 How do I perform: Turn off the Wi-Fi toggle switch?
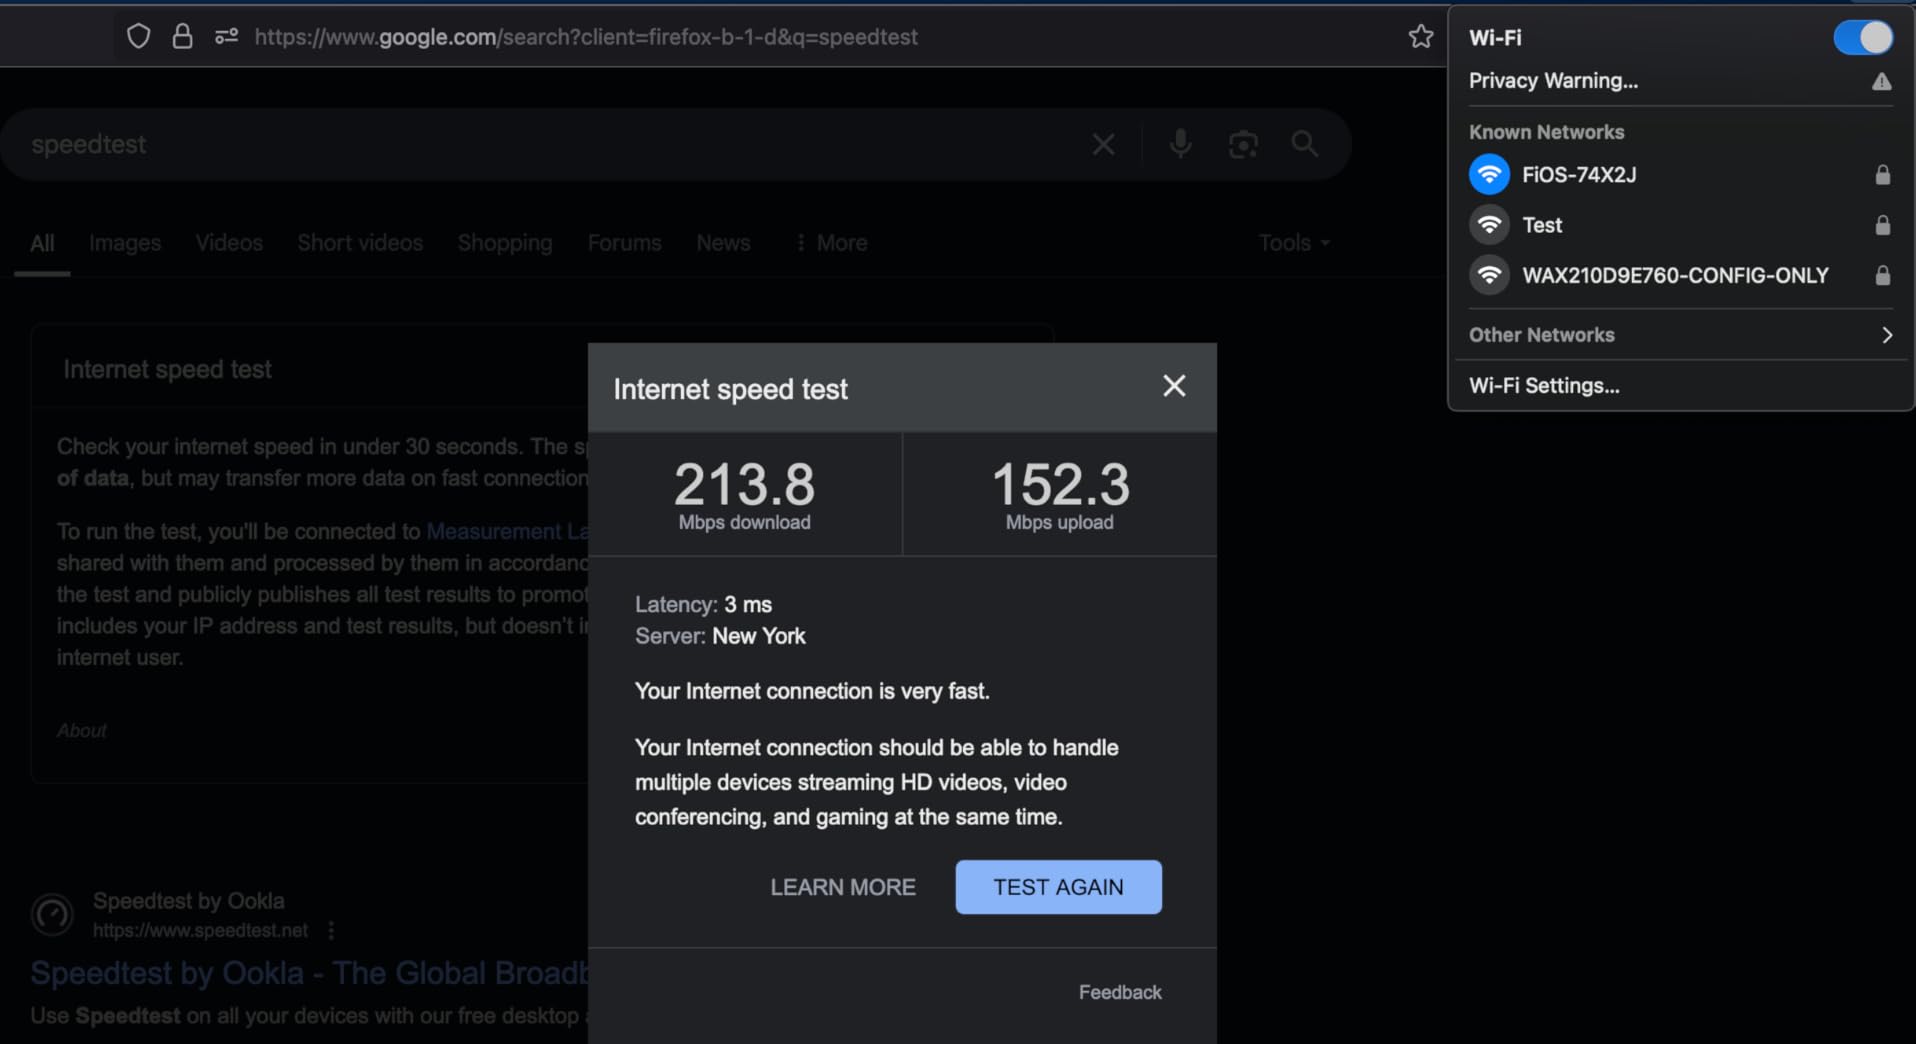pos(1862,38)
